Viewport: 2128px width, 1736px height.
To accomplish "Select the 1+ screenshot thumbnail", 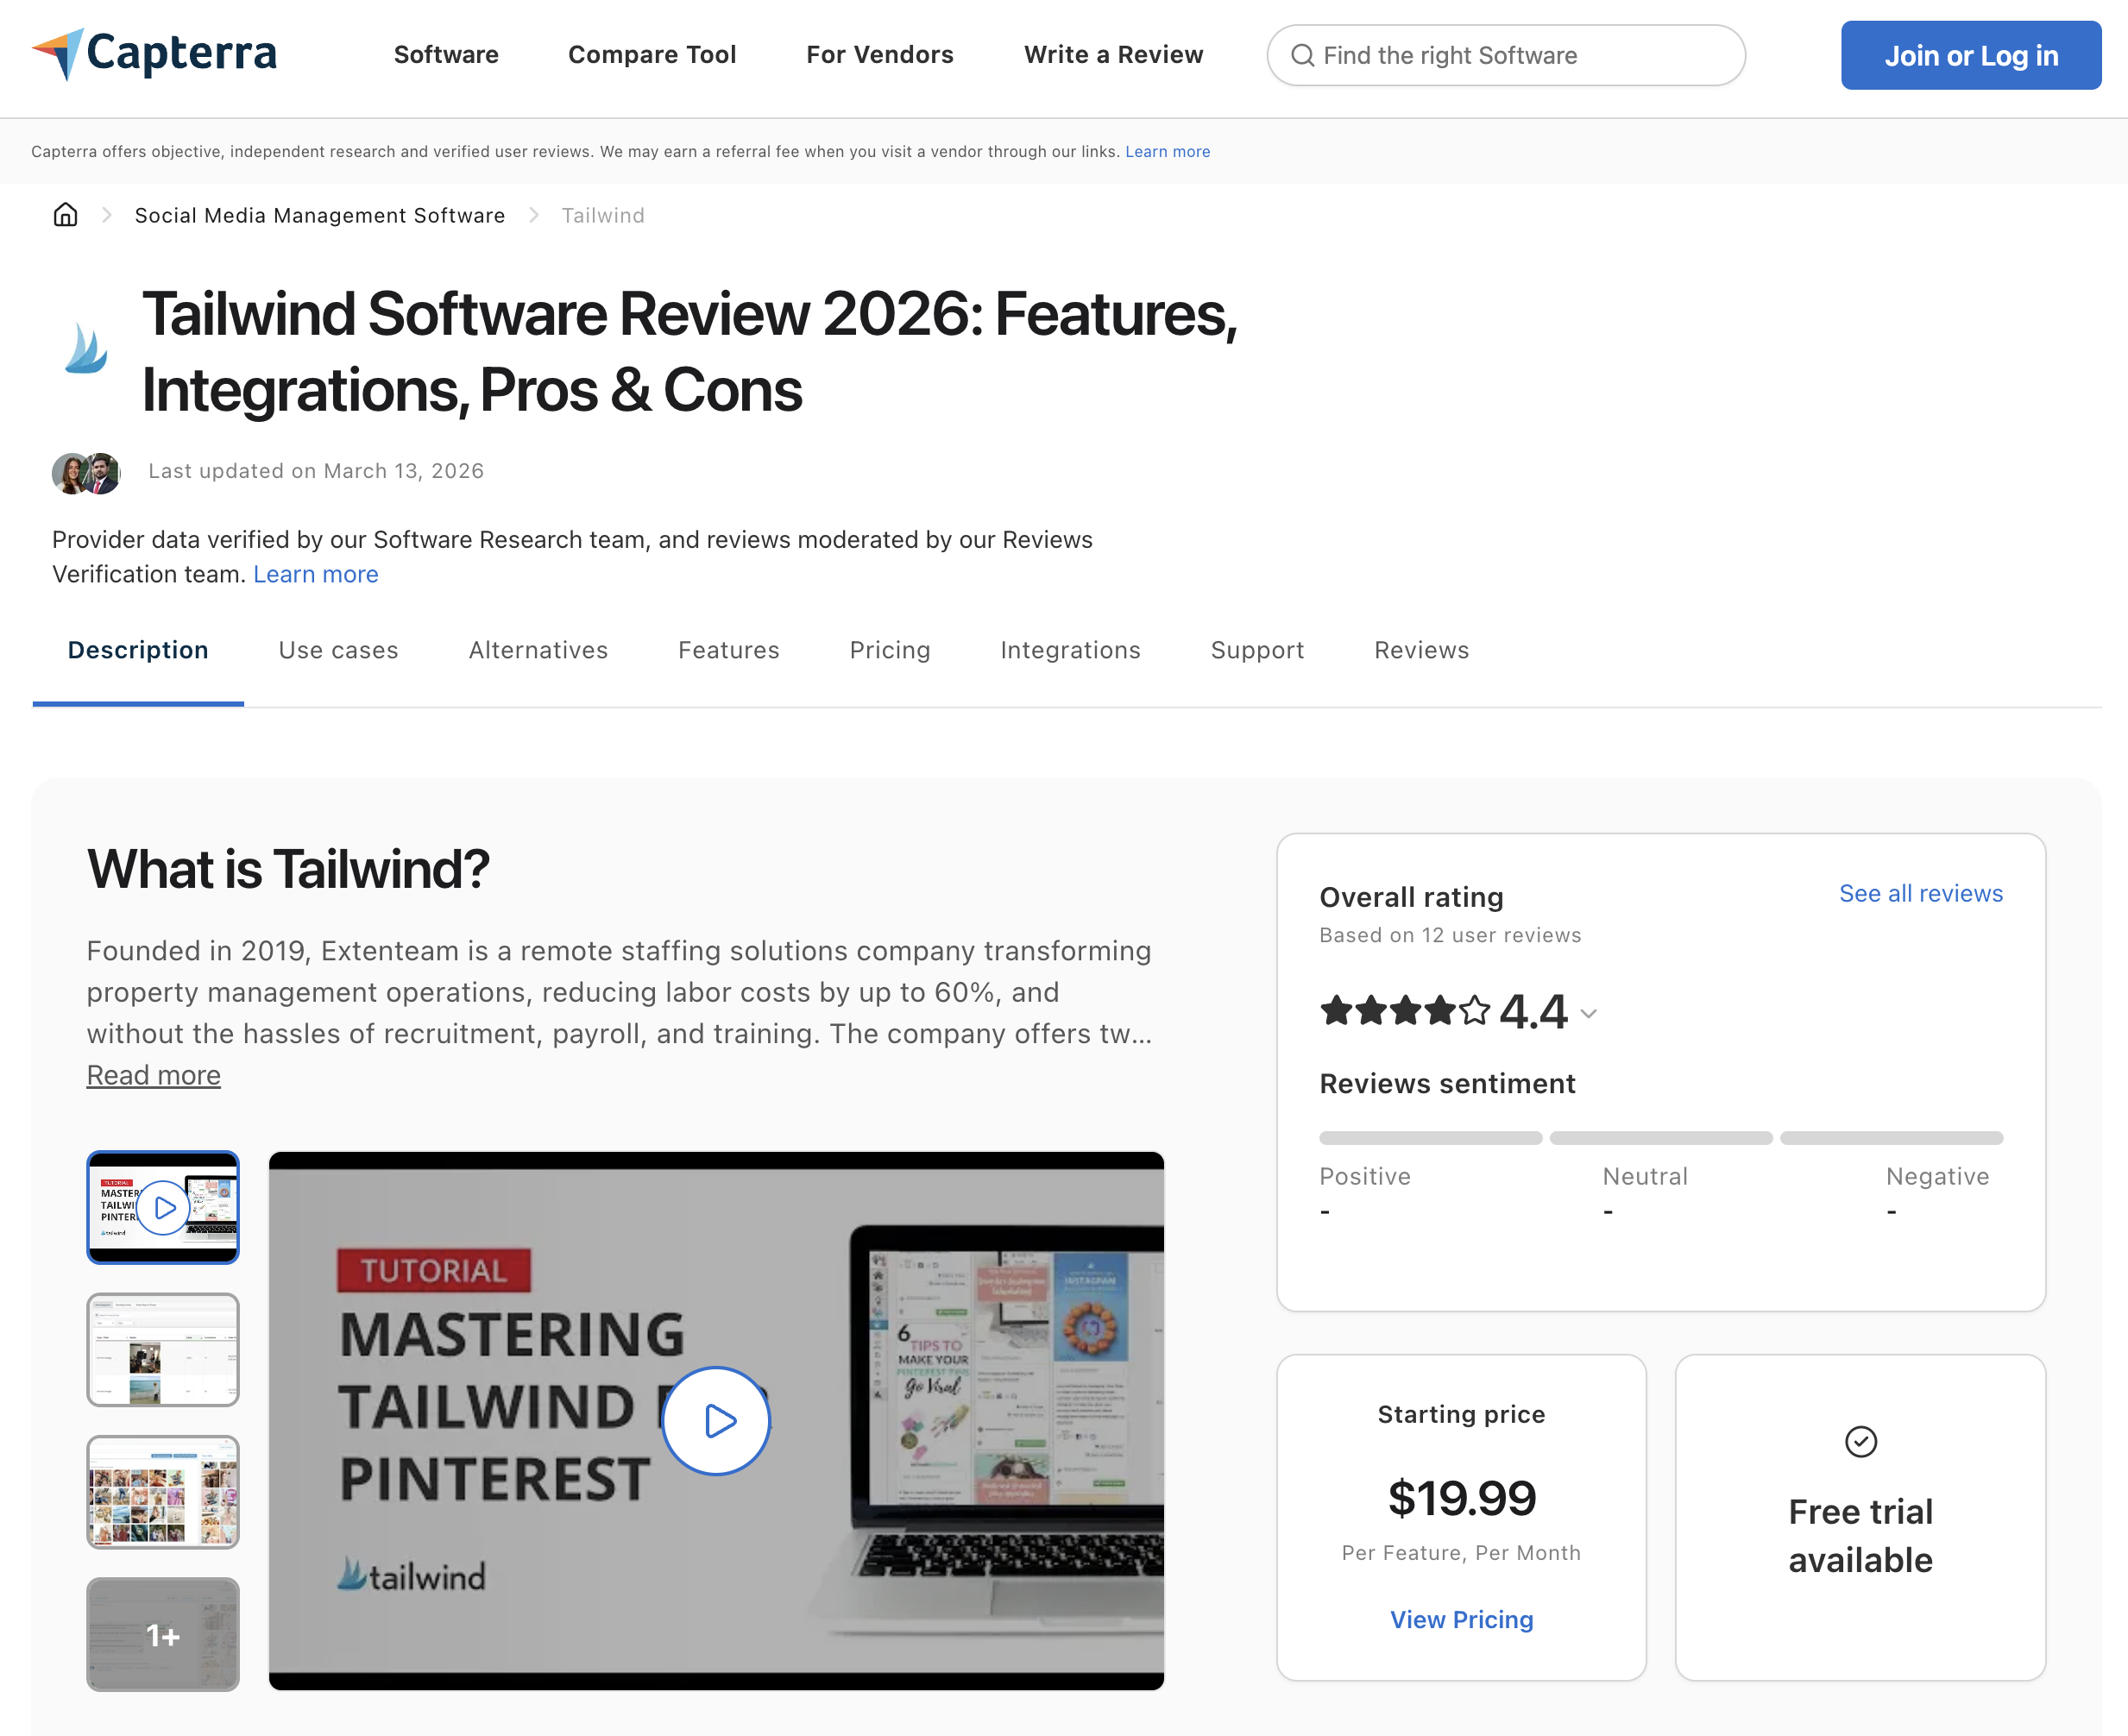I will click(162, 1635).
